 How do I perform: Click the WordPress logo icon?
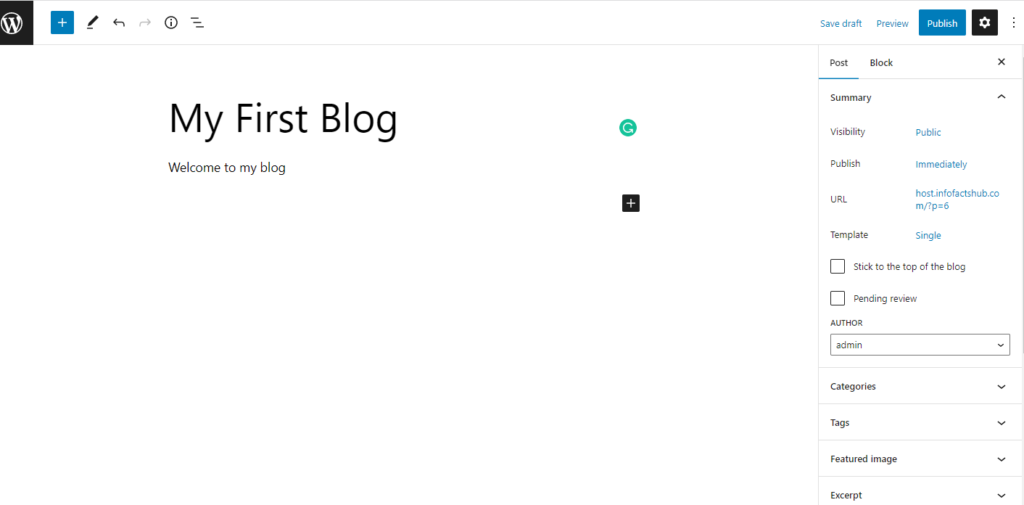point(12,23)
